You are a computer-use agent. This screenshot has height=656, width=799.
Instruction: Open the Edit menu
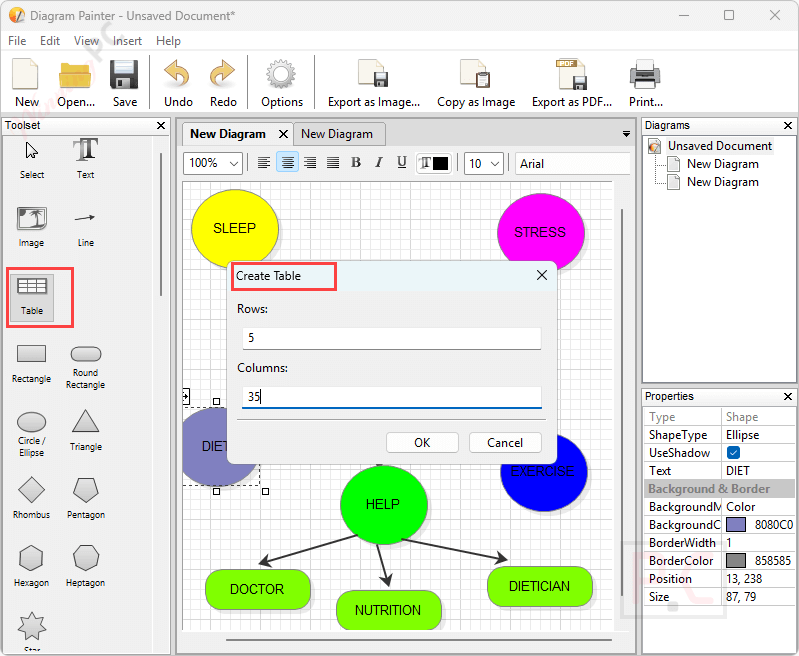[x=50, y=41]
